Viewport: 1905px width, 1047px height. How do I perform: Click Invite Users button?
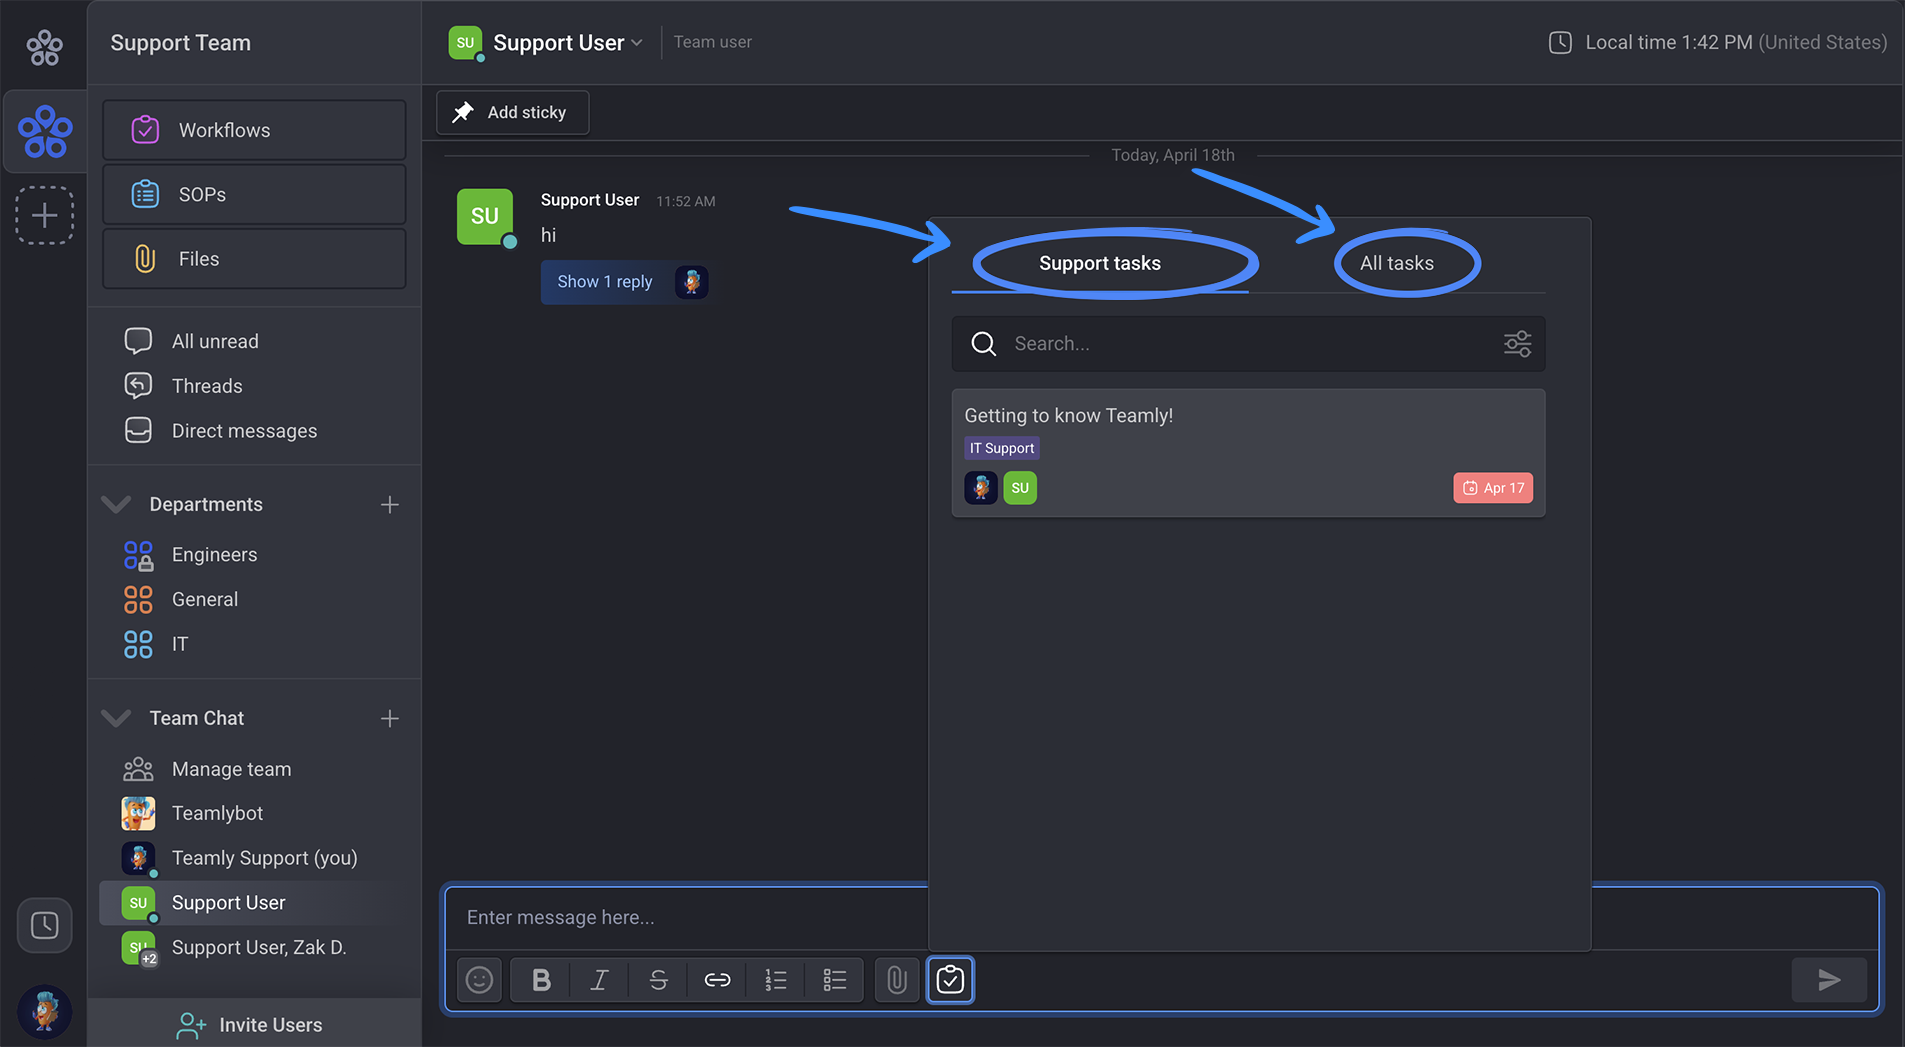tap(254, 1024)
